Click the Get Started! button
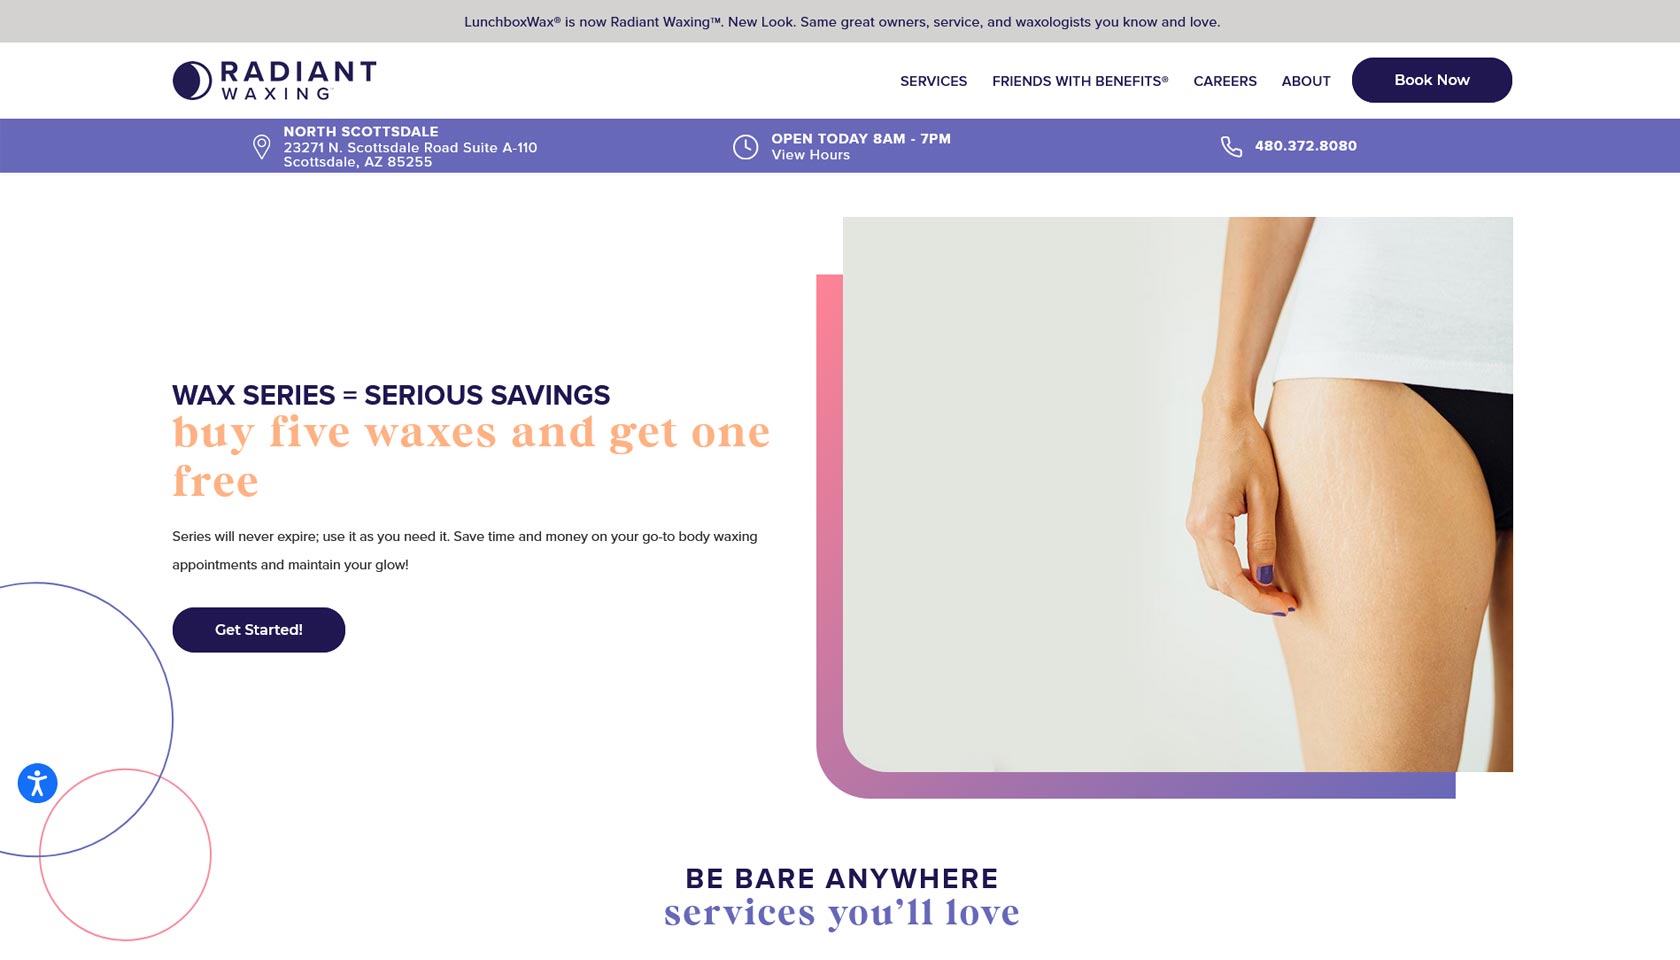 [x=259, y=630]
